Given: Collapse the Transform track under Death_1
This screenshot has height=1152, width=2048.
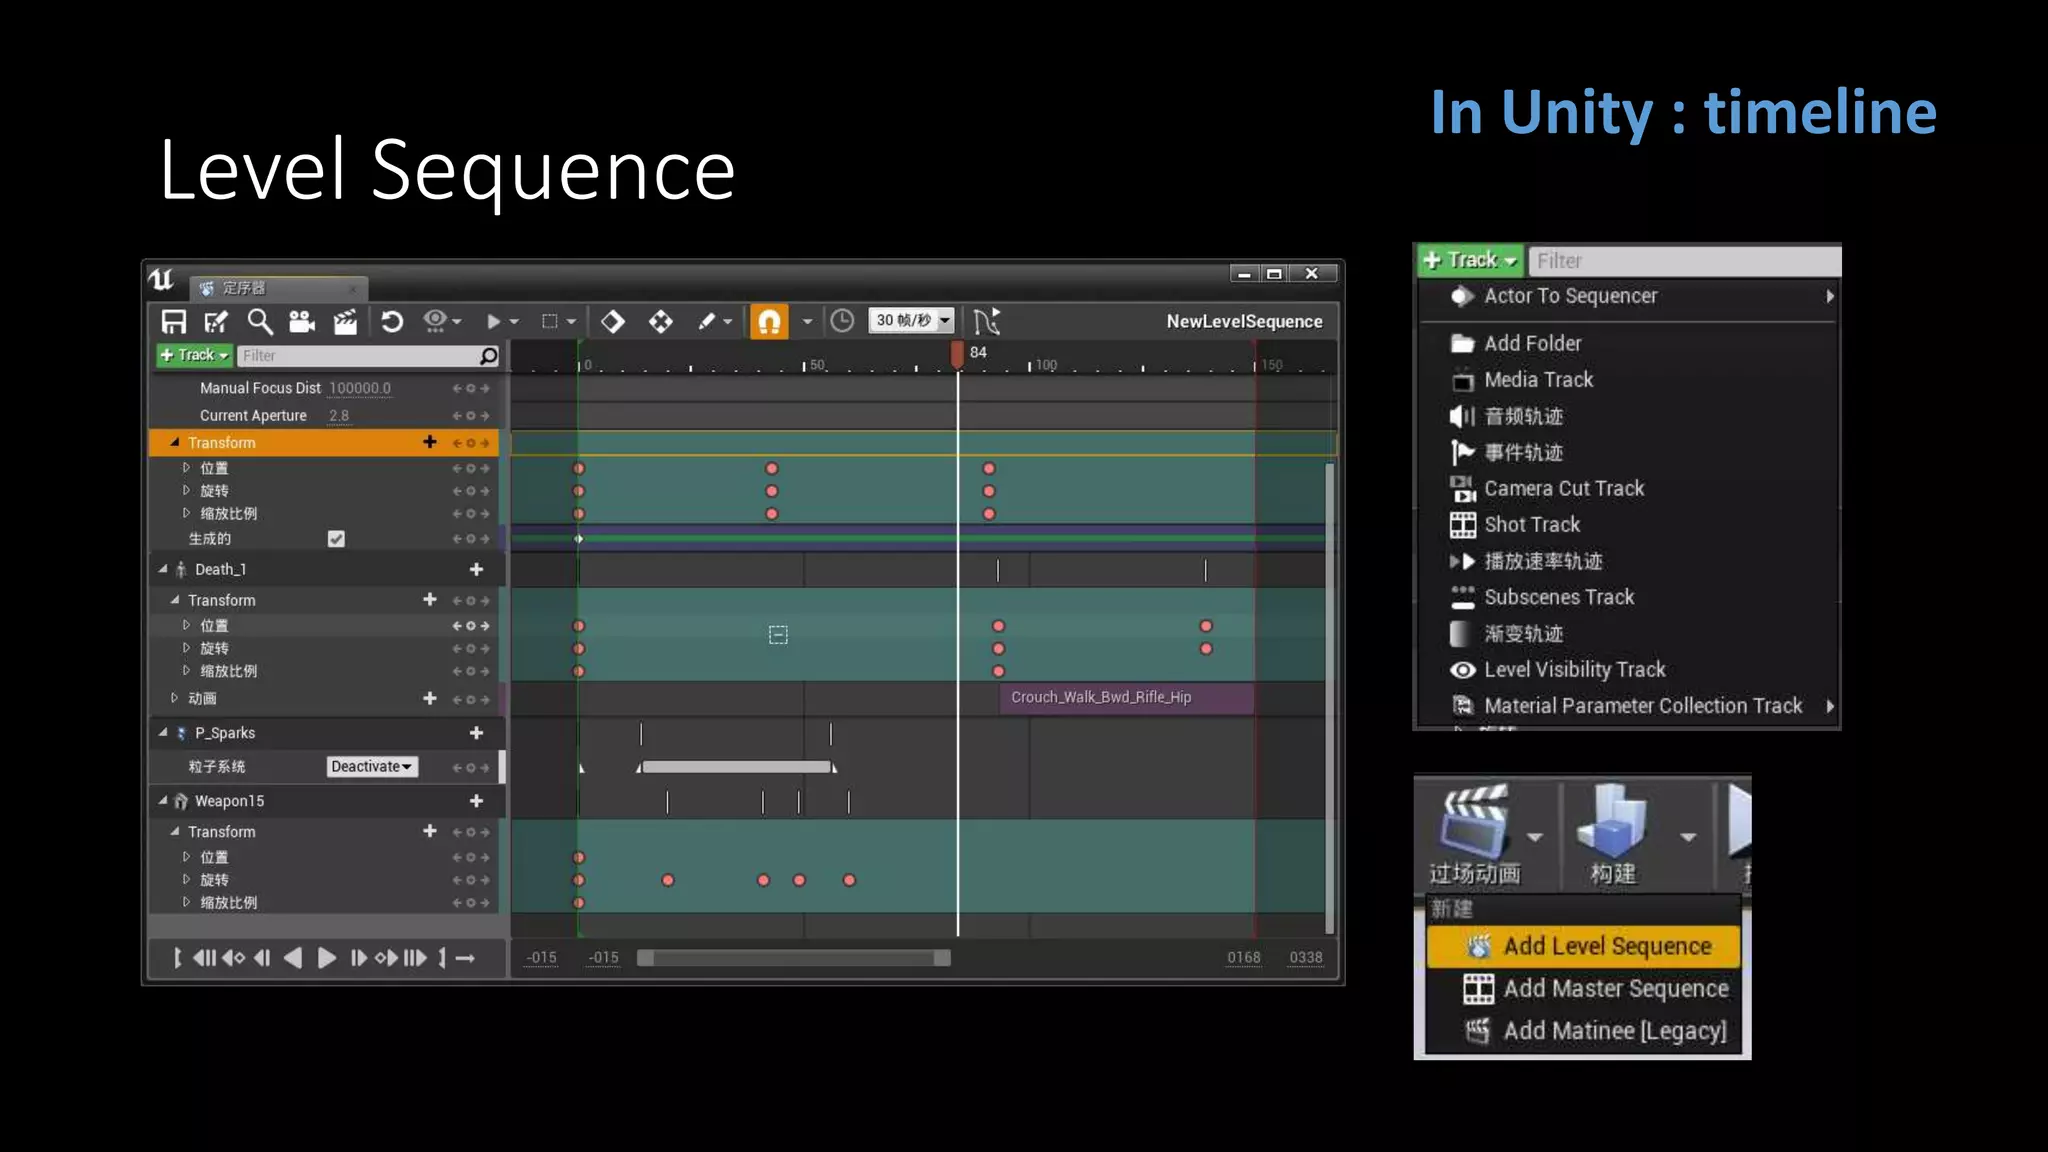Looking at the screenshot, I should click(175, 600).
